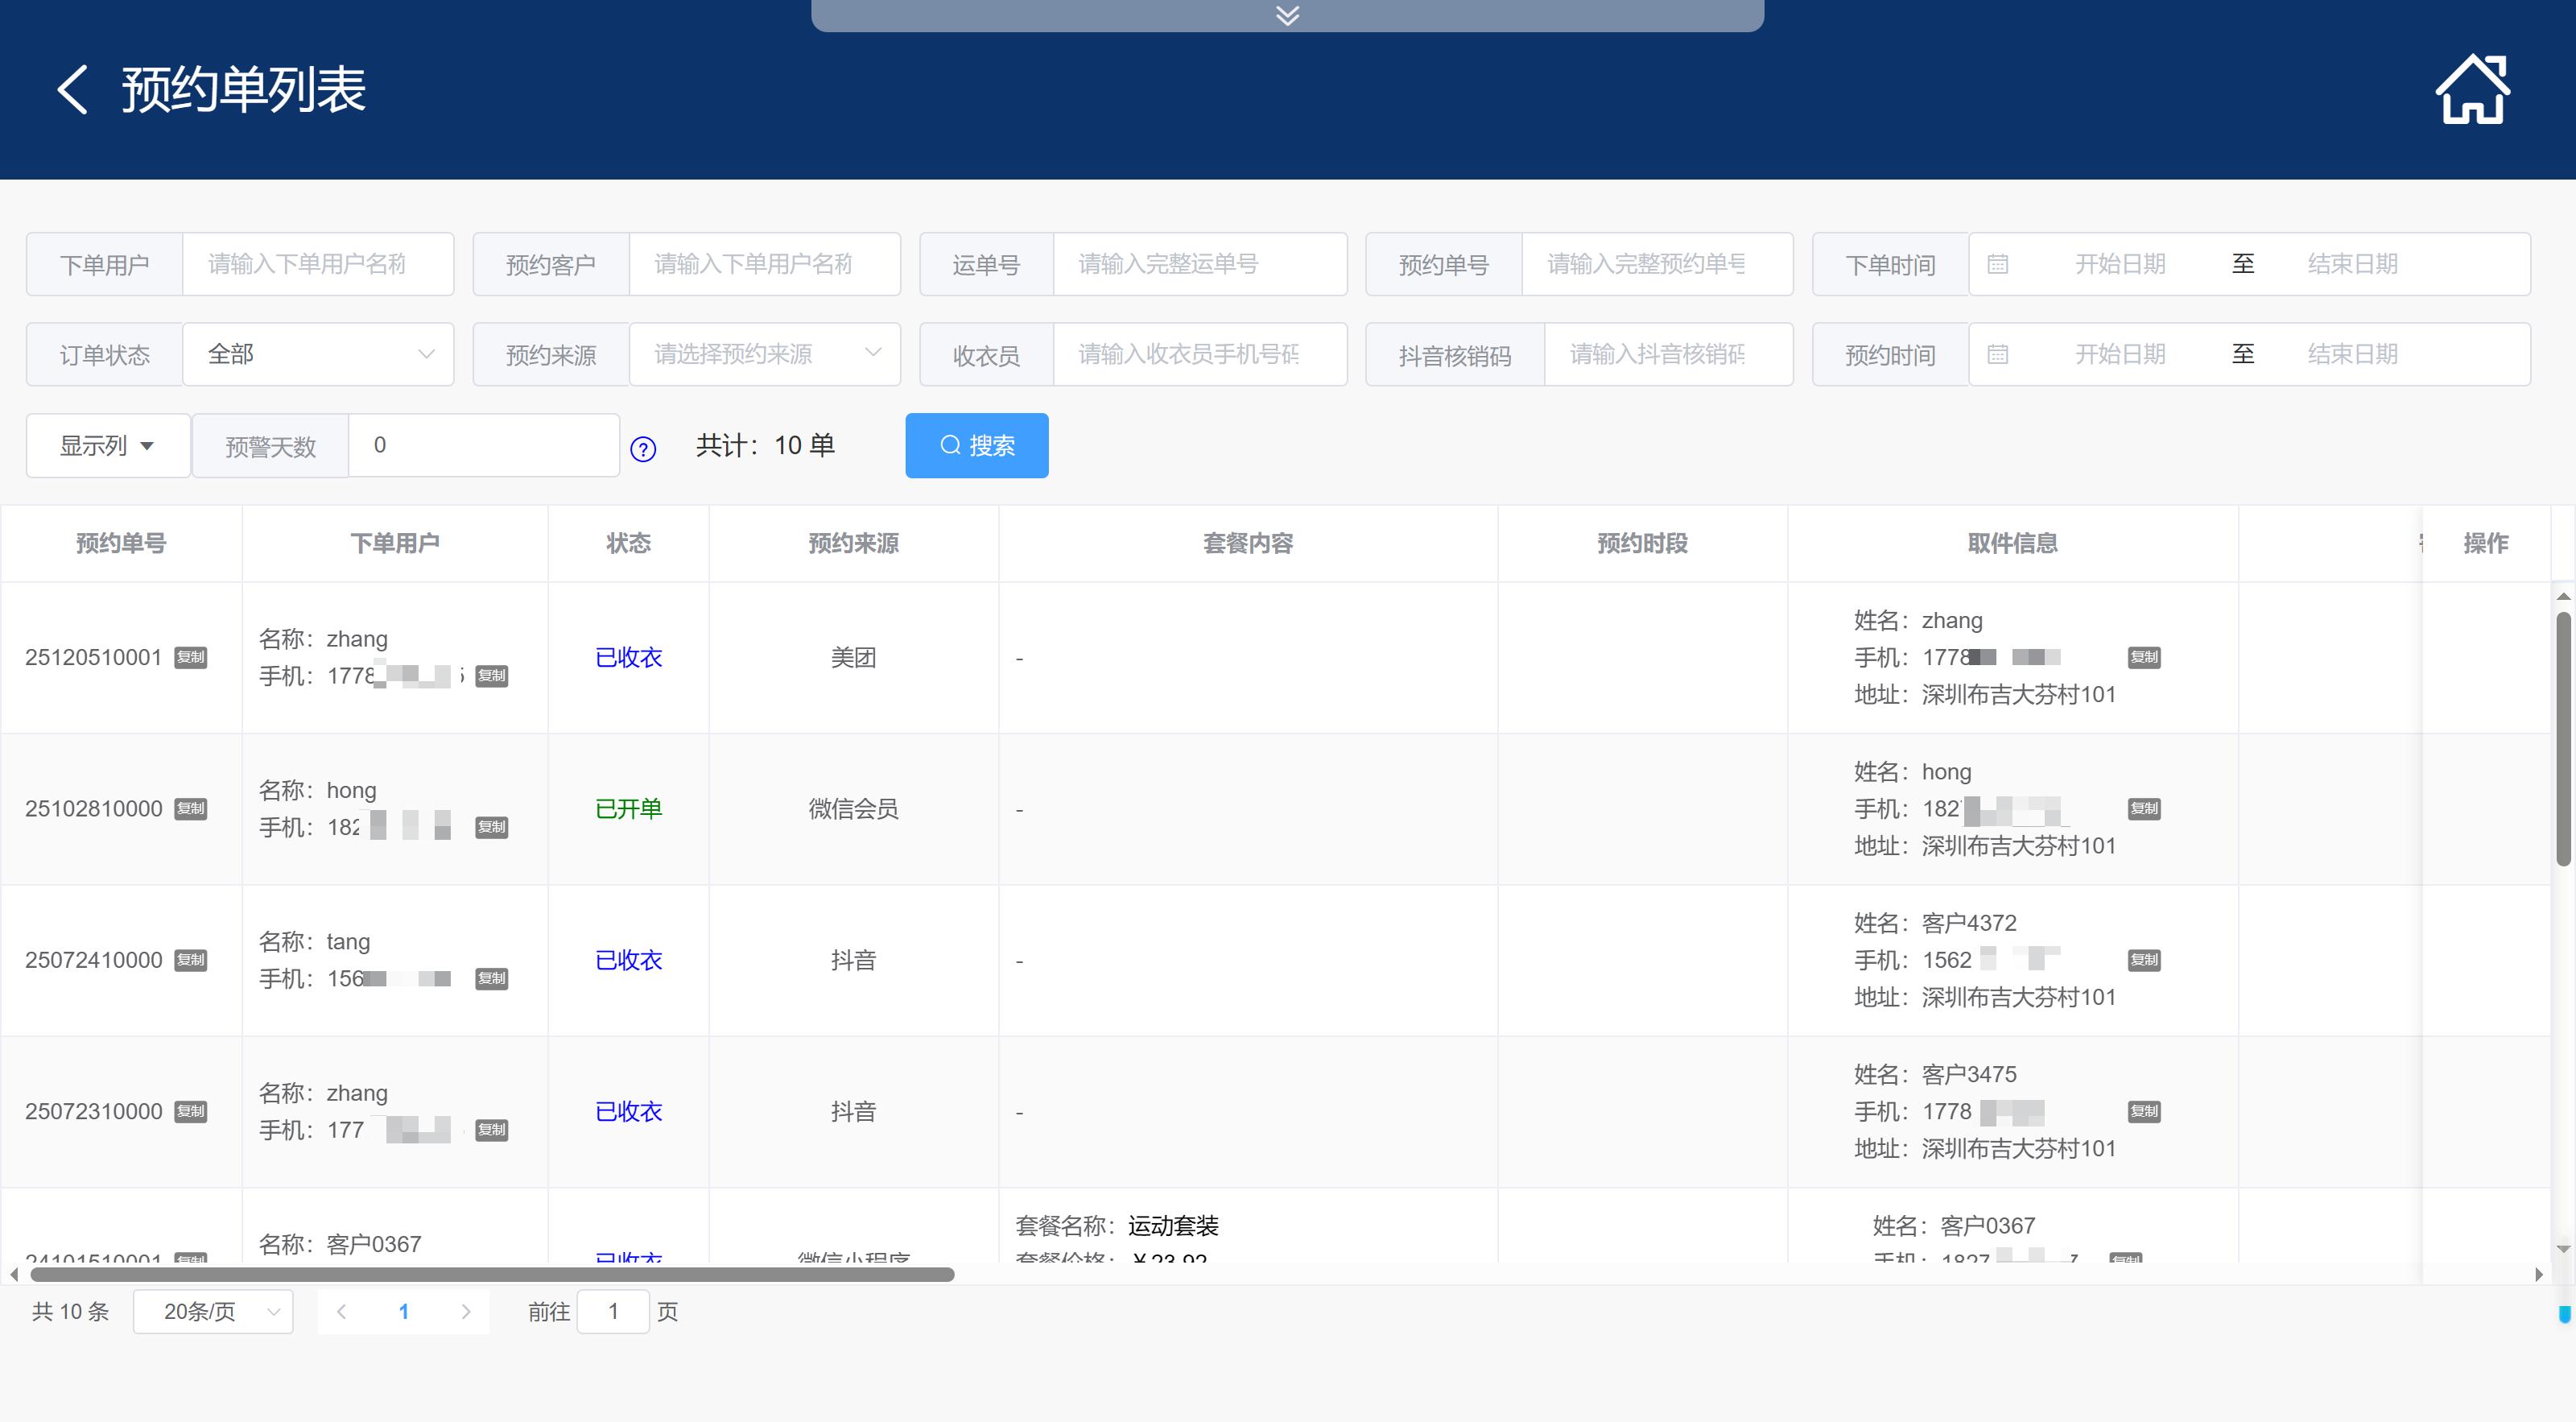Image resolution: width=2576 pixels, height=1422 pixels.
Task: Click the 搜索 search button
Action: 976,446
